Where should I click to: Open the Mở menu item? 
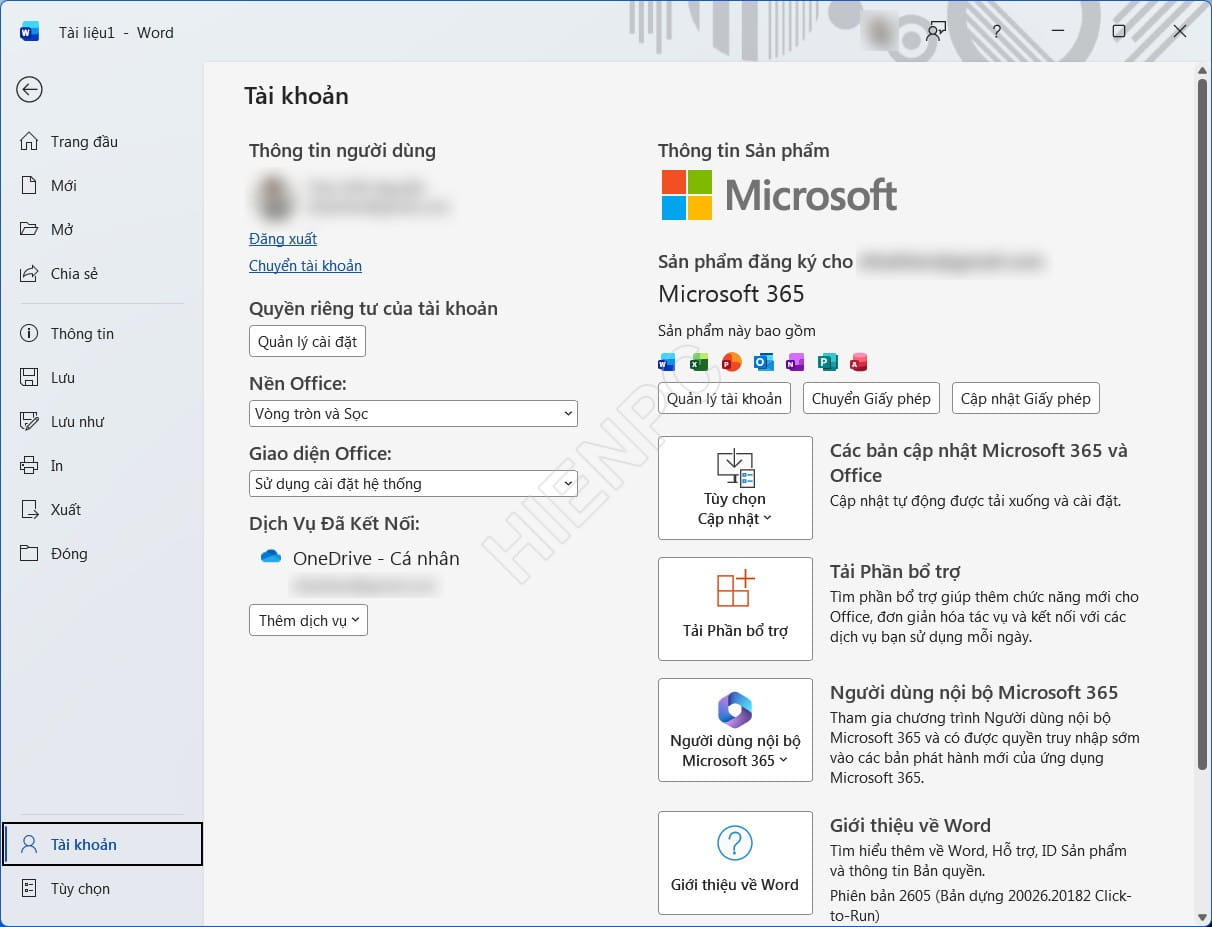tap(101, 229)
